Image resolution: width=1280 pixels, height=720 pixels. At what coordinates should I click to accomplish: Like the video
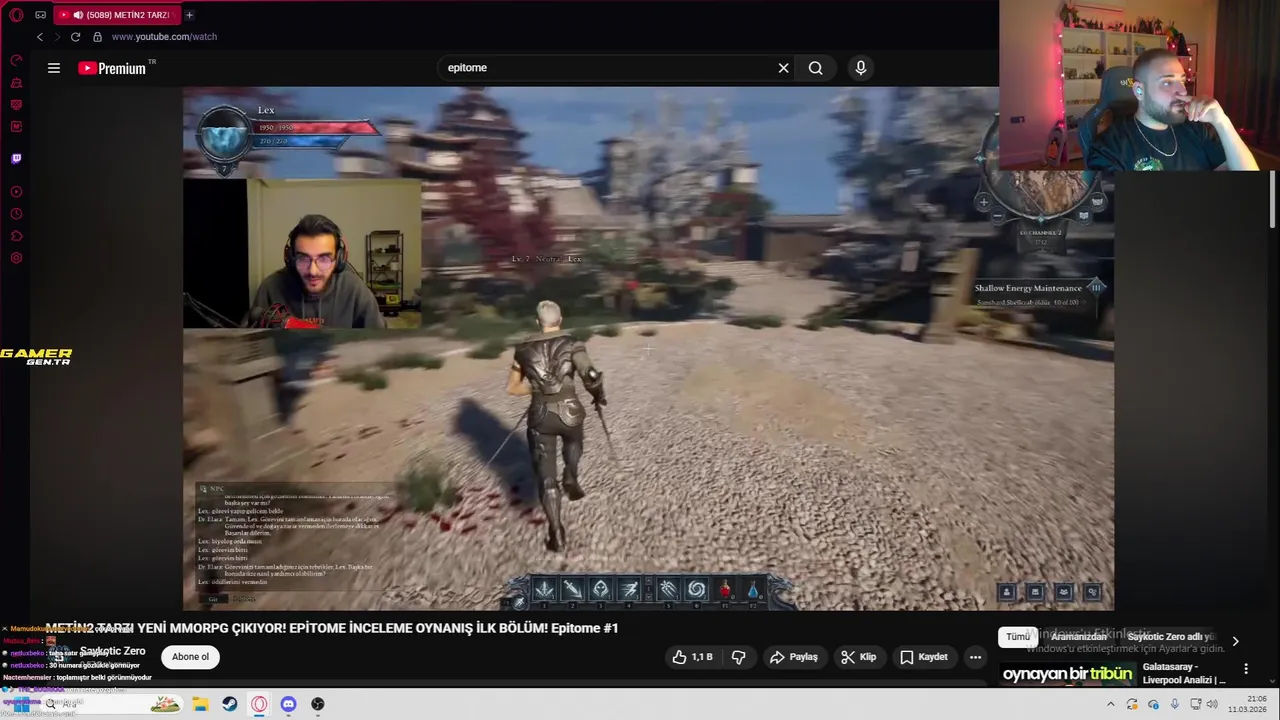point(692,657)
